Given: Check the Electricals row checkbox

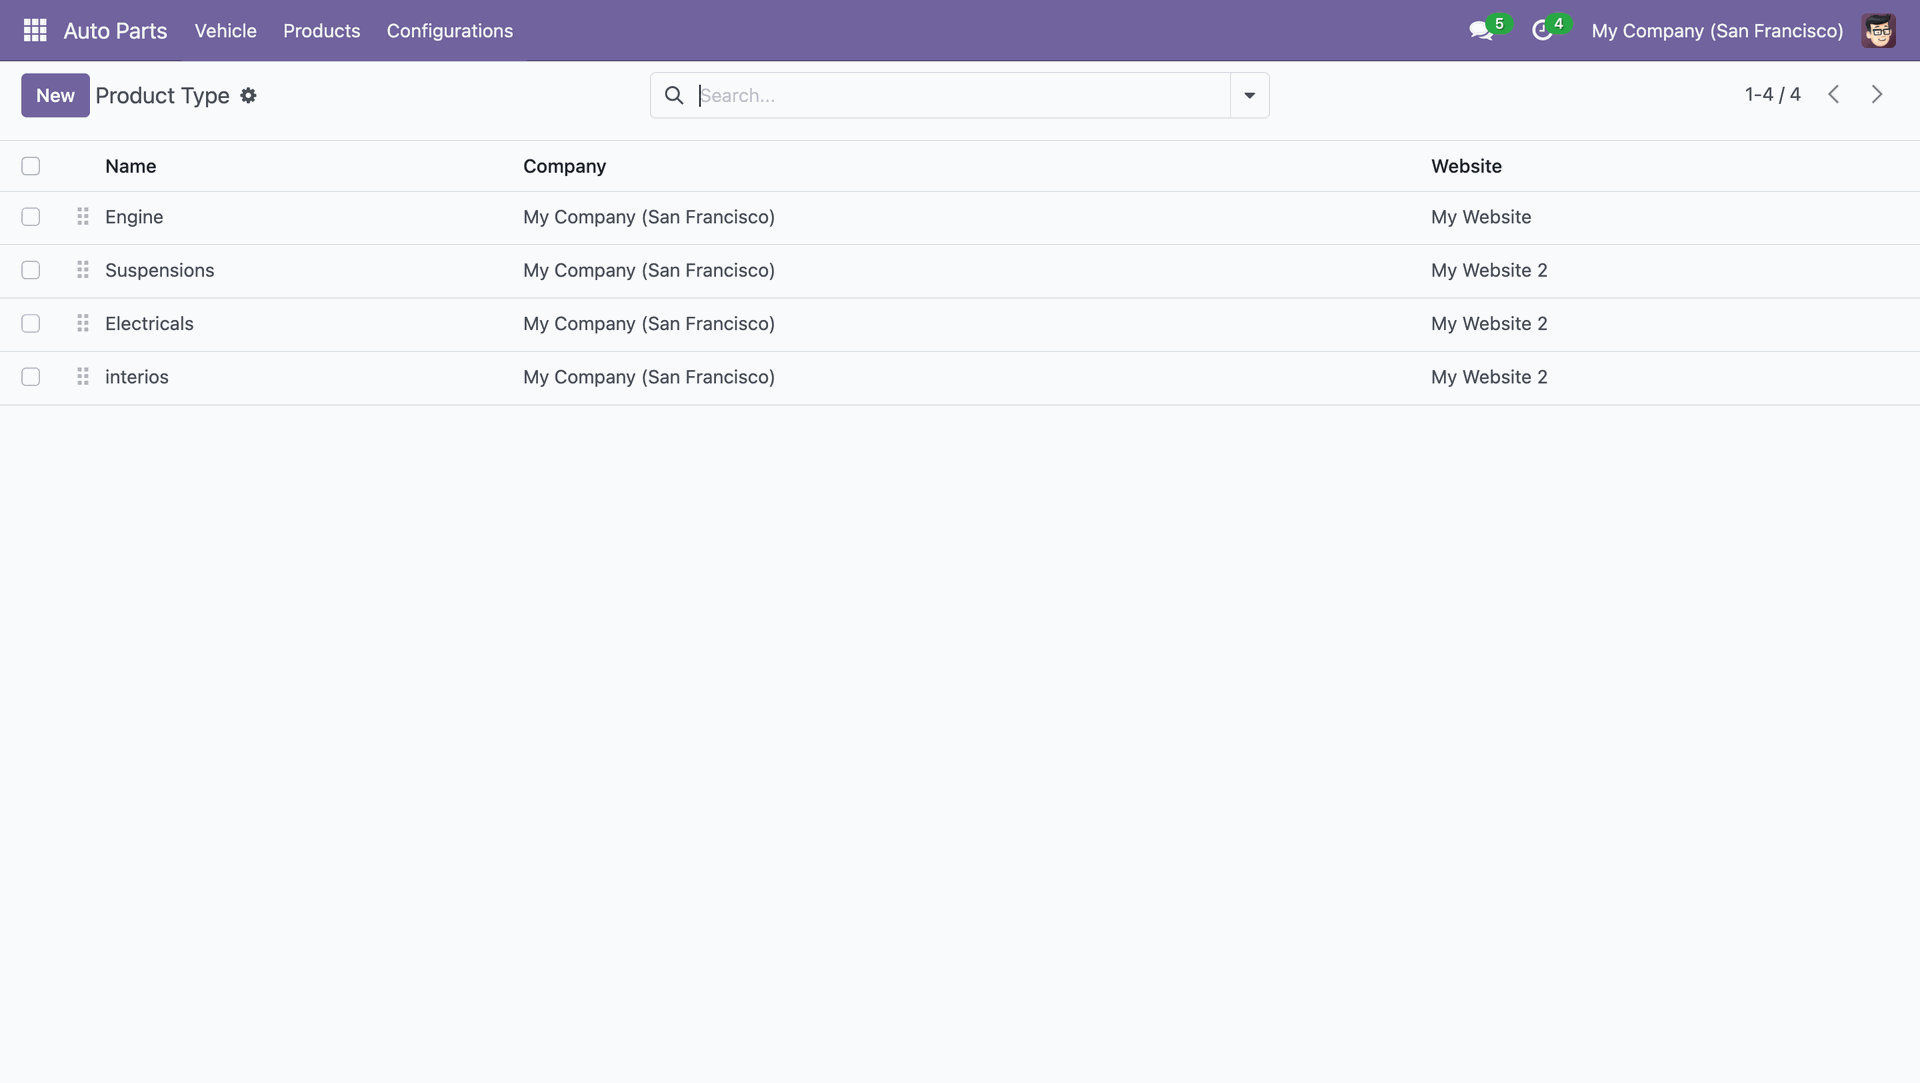Looking at the screenshot, I should pyautogui.click(x=31, y=324).
